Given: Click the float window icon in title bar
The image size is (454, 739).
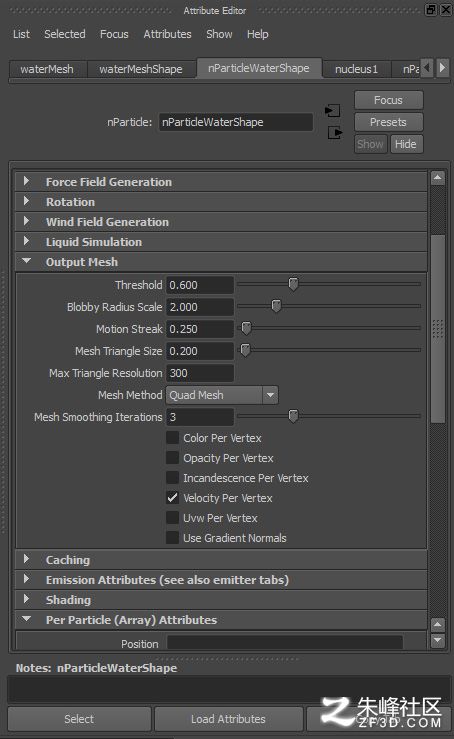Looking at the screenshot, I should [431, 10].
